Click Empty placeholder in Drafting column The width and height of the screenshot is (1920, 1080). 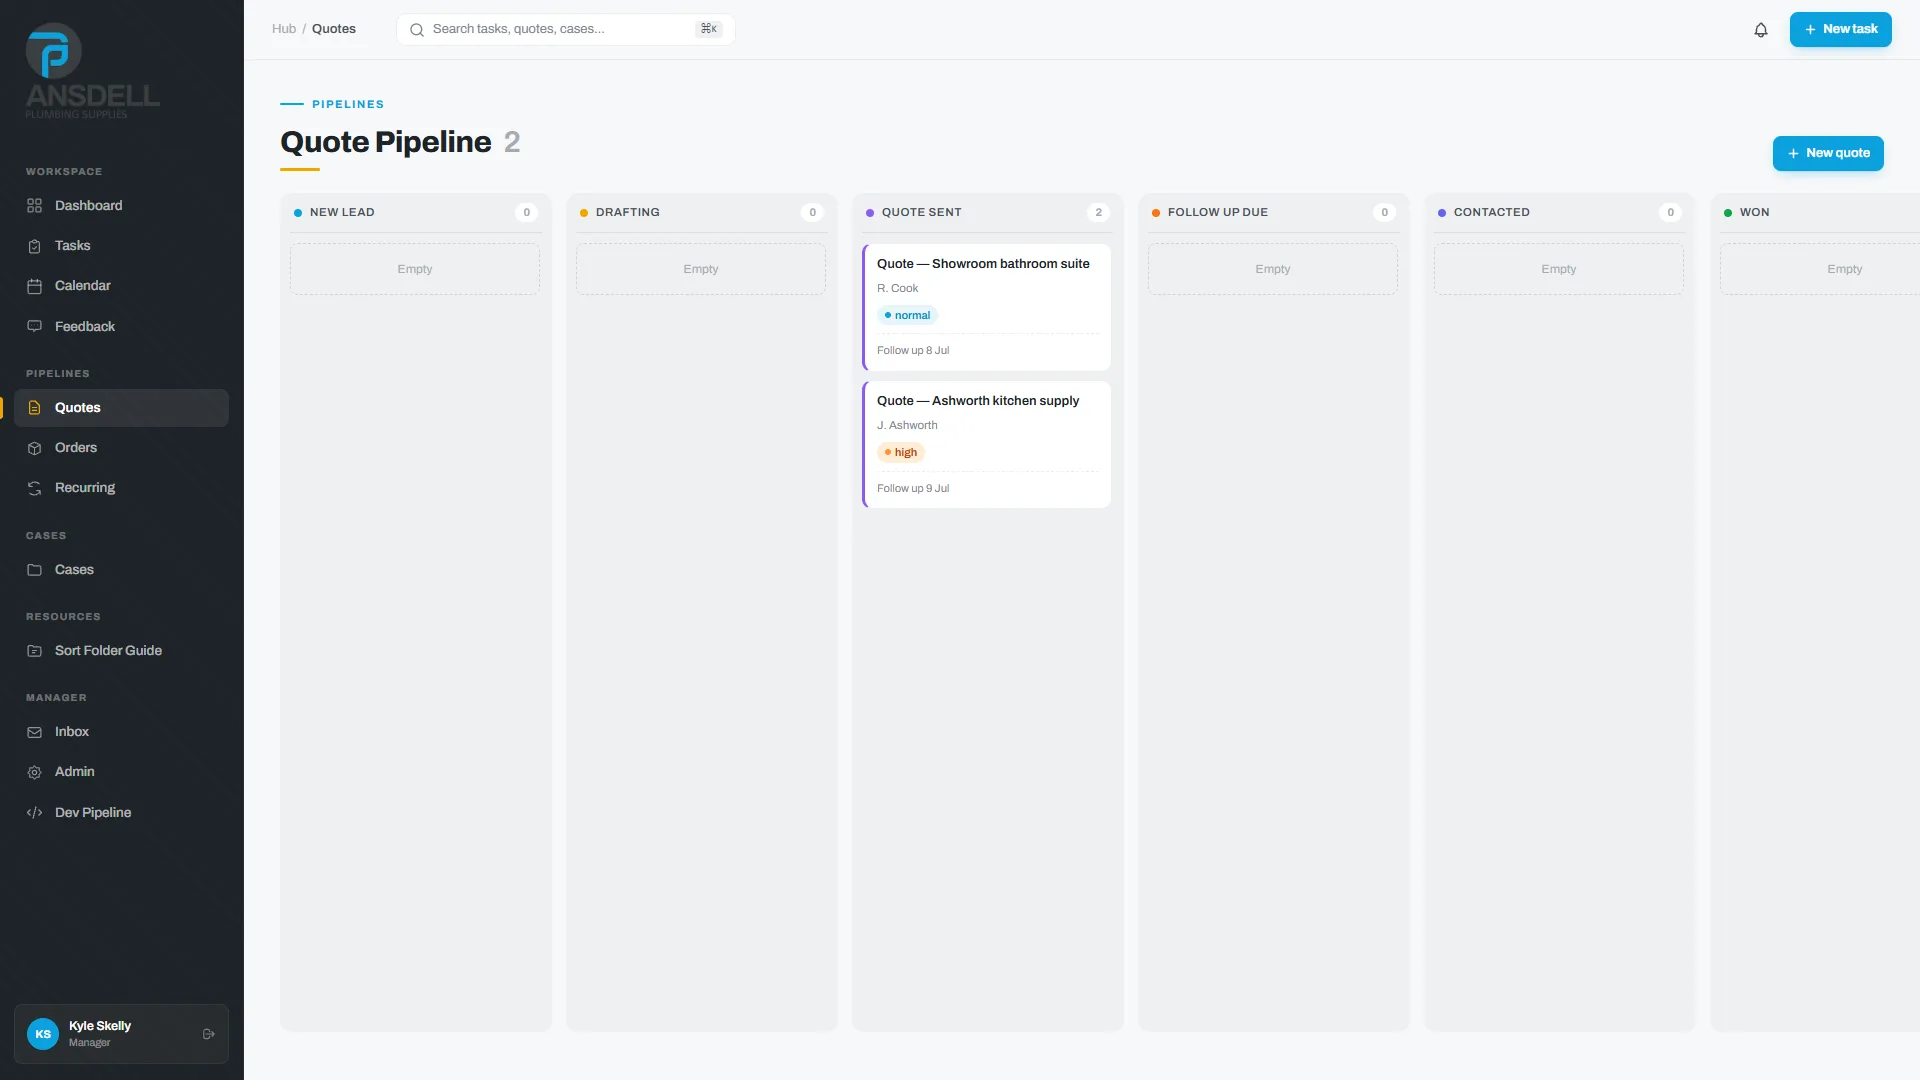coord(701,269)
